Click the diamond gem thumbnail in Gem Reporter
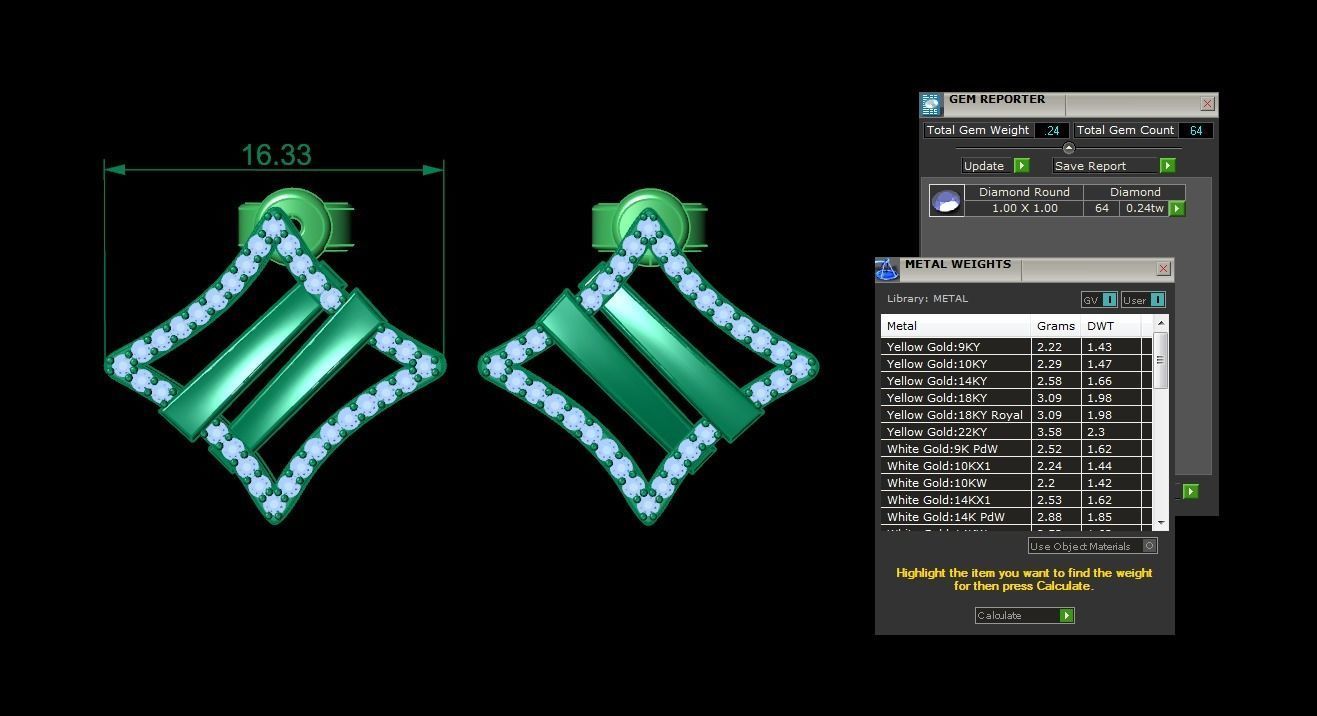This screenshot has width=1317, height=716. pyautogui.click(x=946, y=200)
